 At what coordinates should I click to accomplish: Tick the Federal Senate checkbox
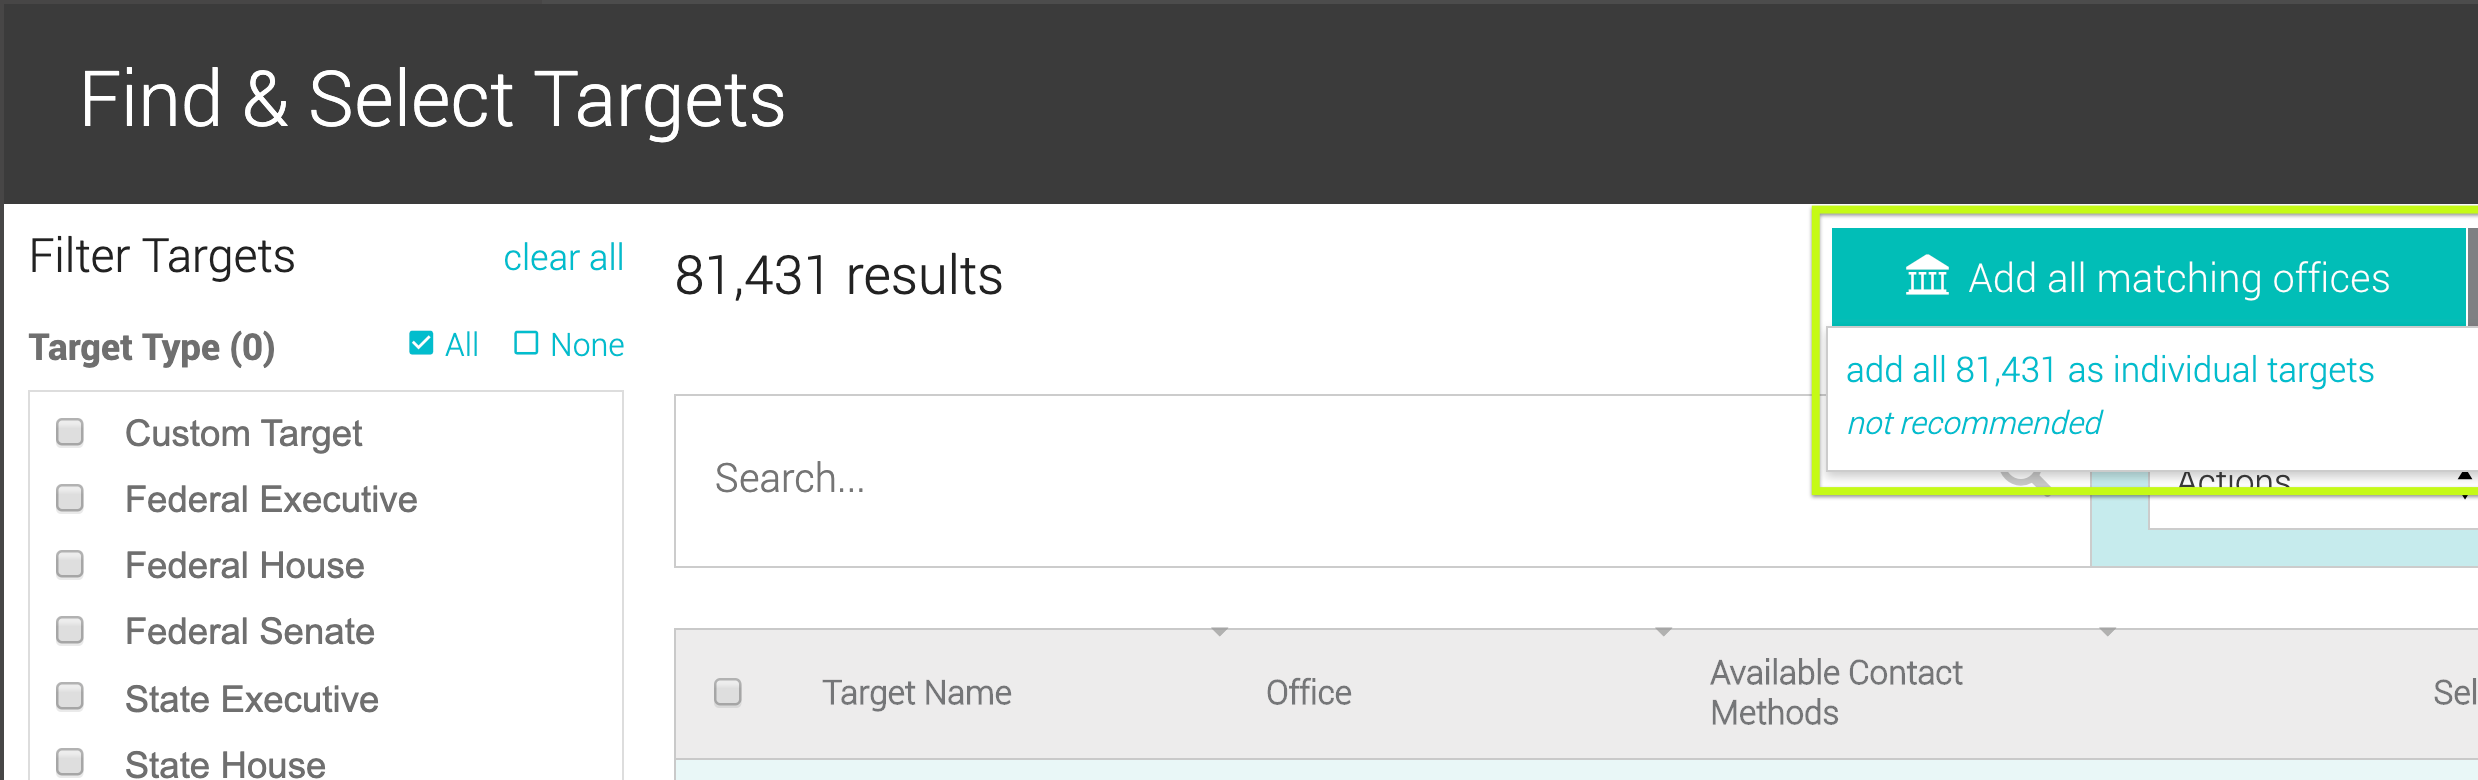[x=70, y=630]
